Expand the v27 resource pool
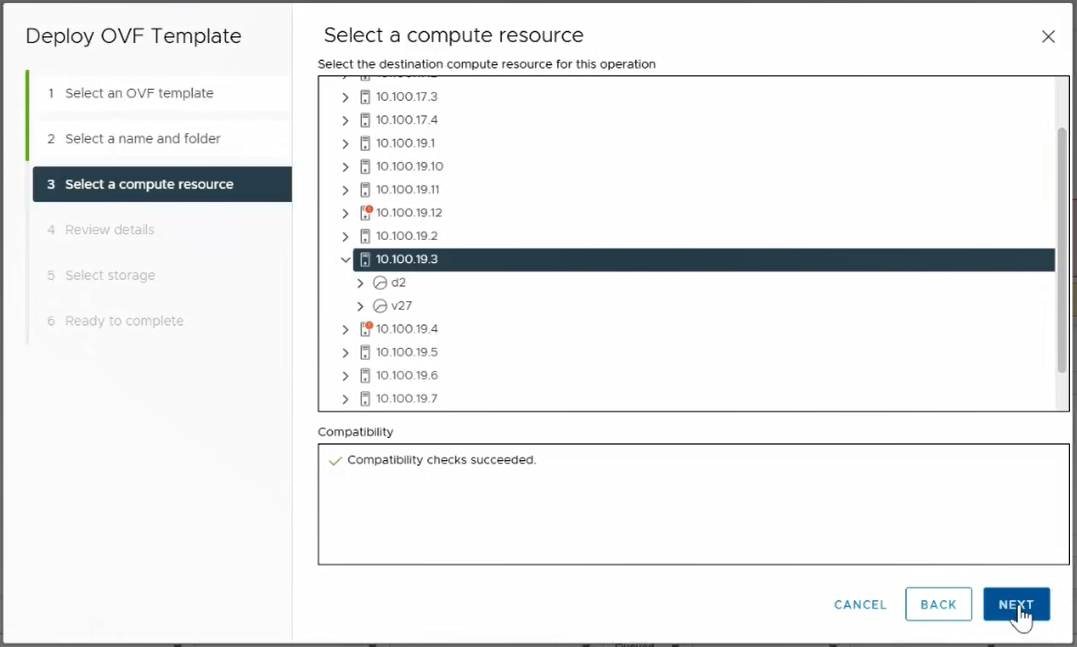This screenshot has width=1077, height=647. click(x=361, y=306)
